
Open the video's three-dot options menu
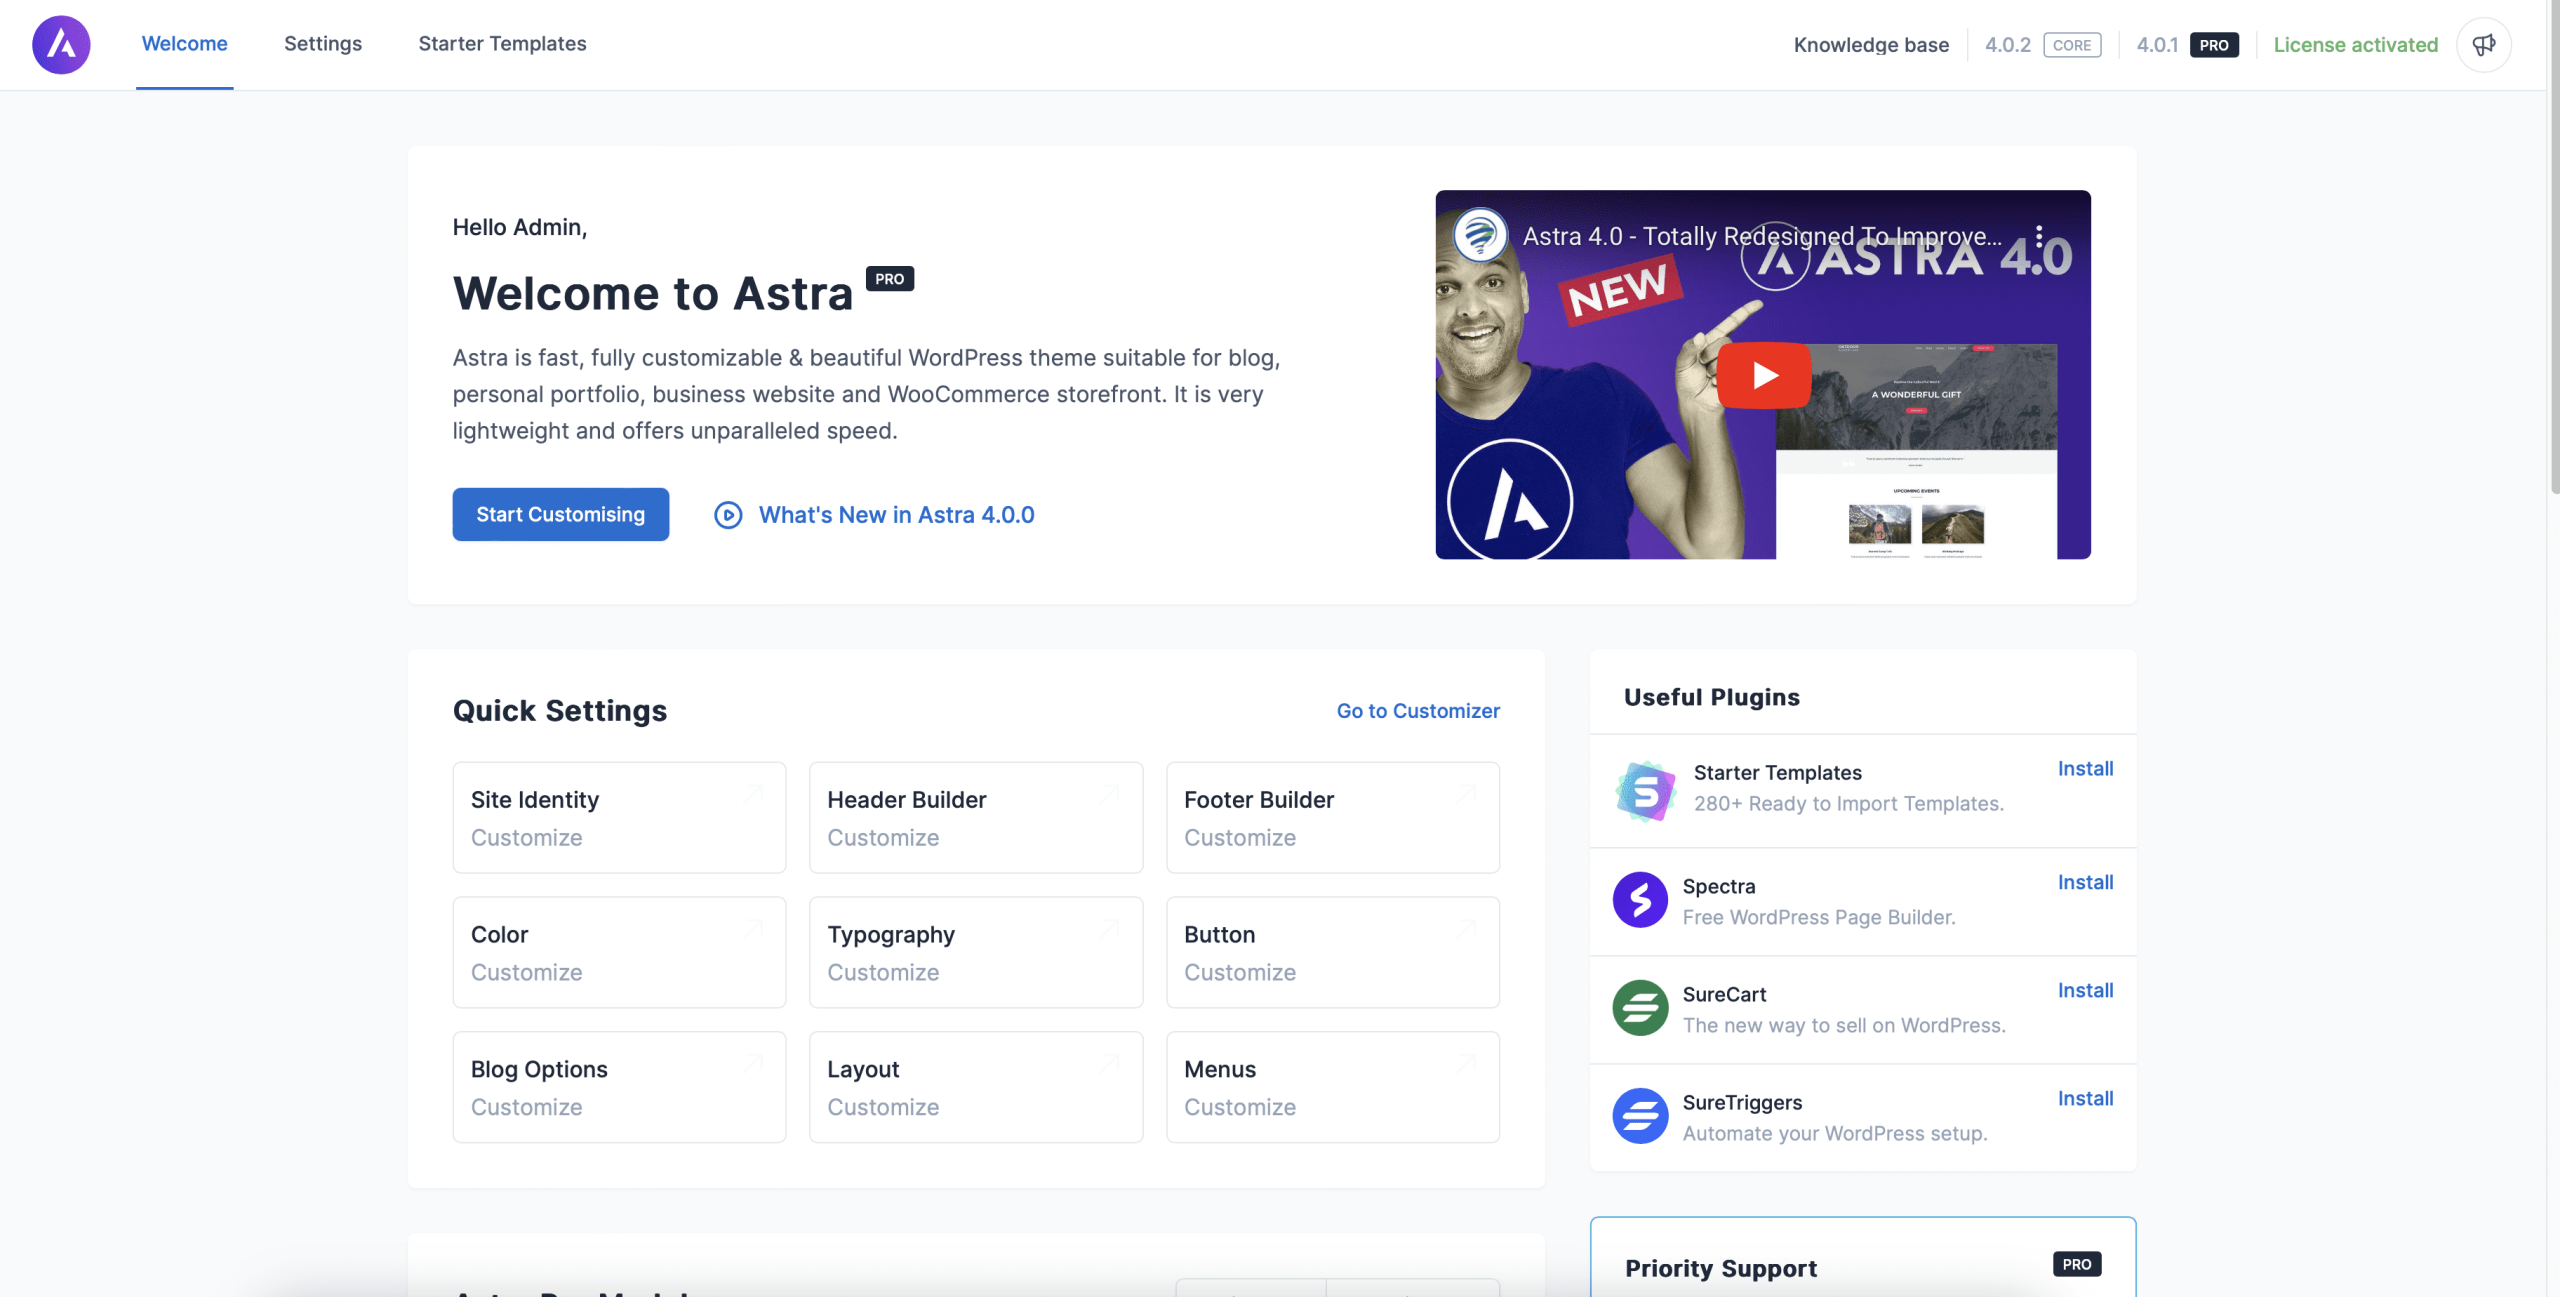point(2039,236)
